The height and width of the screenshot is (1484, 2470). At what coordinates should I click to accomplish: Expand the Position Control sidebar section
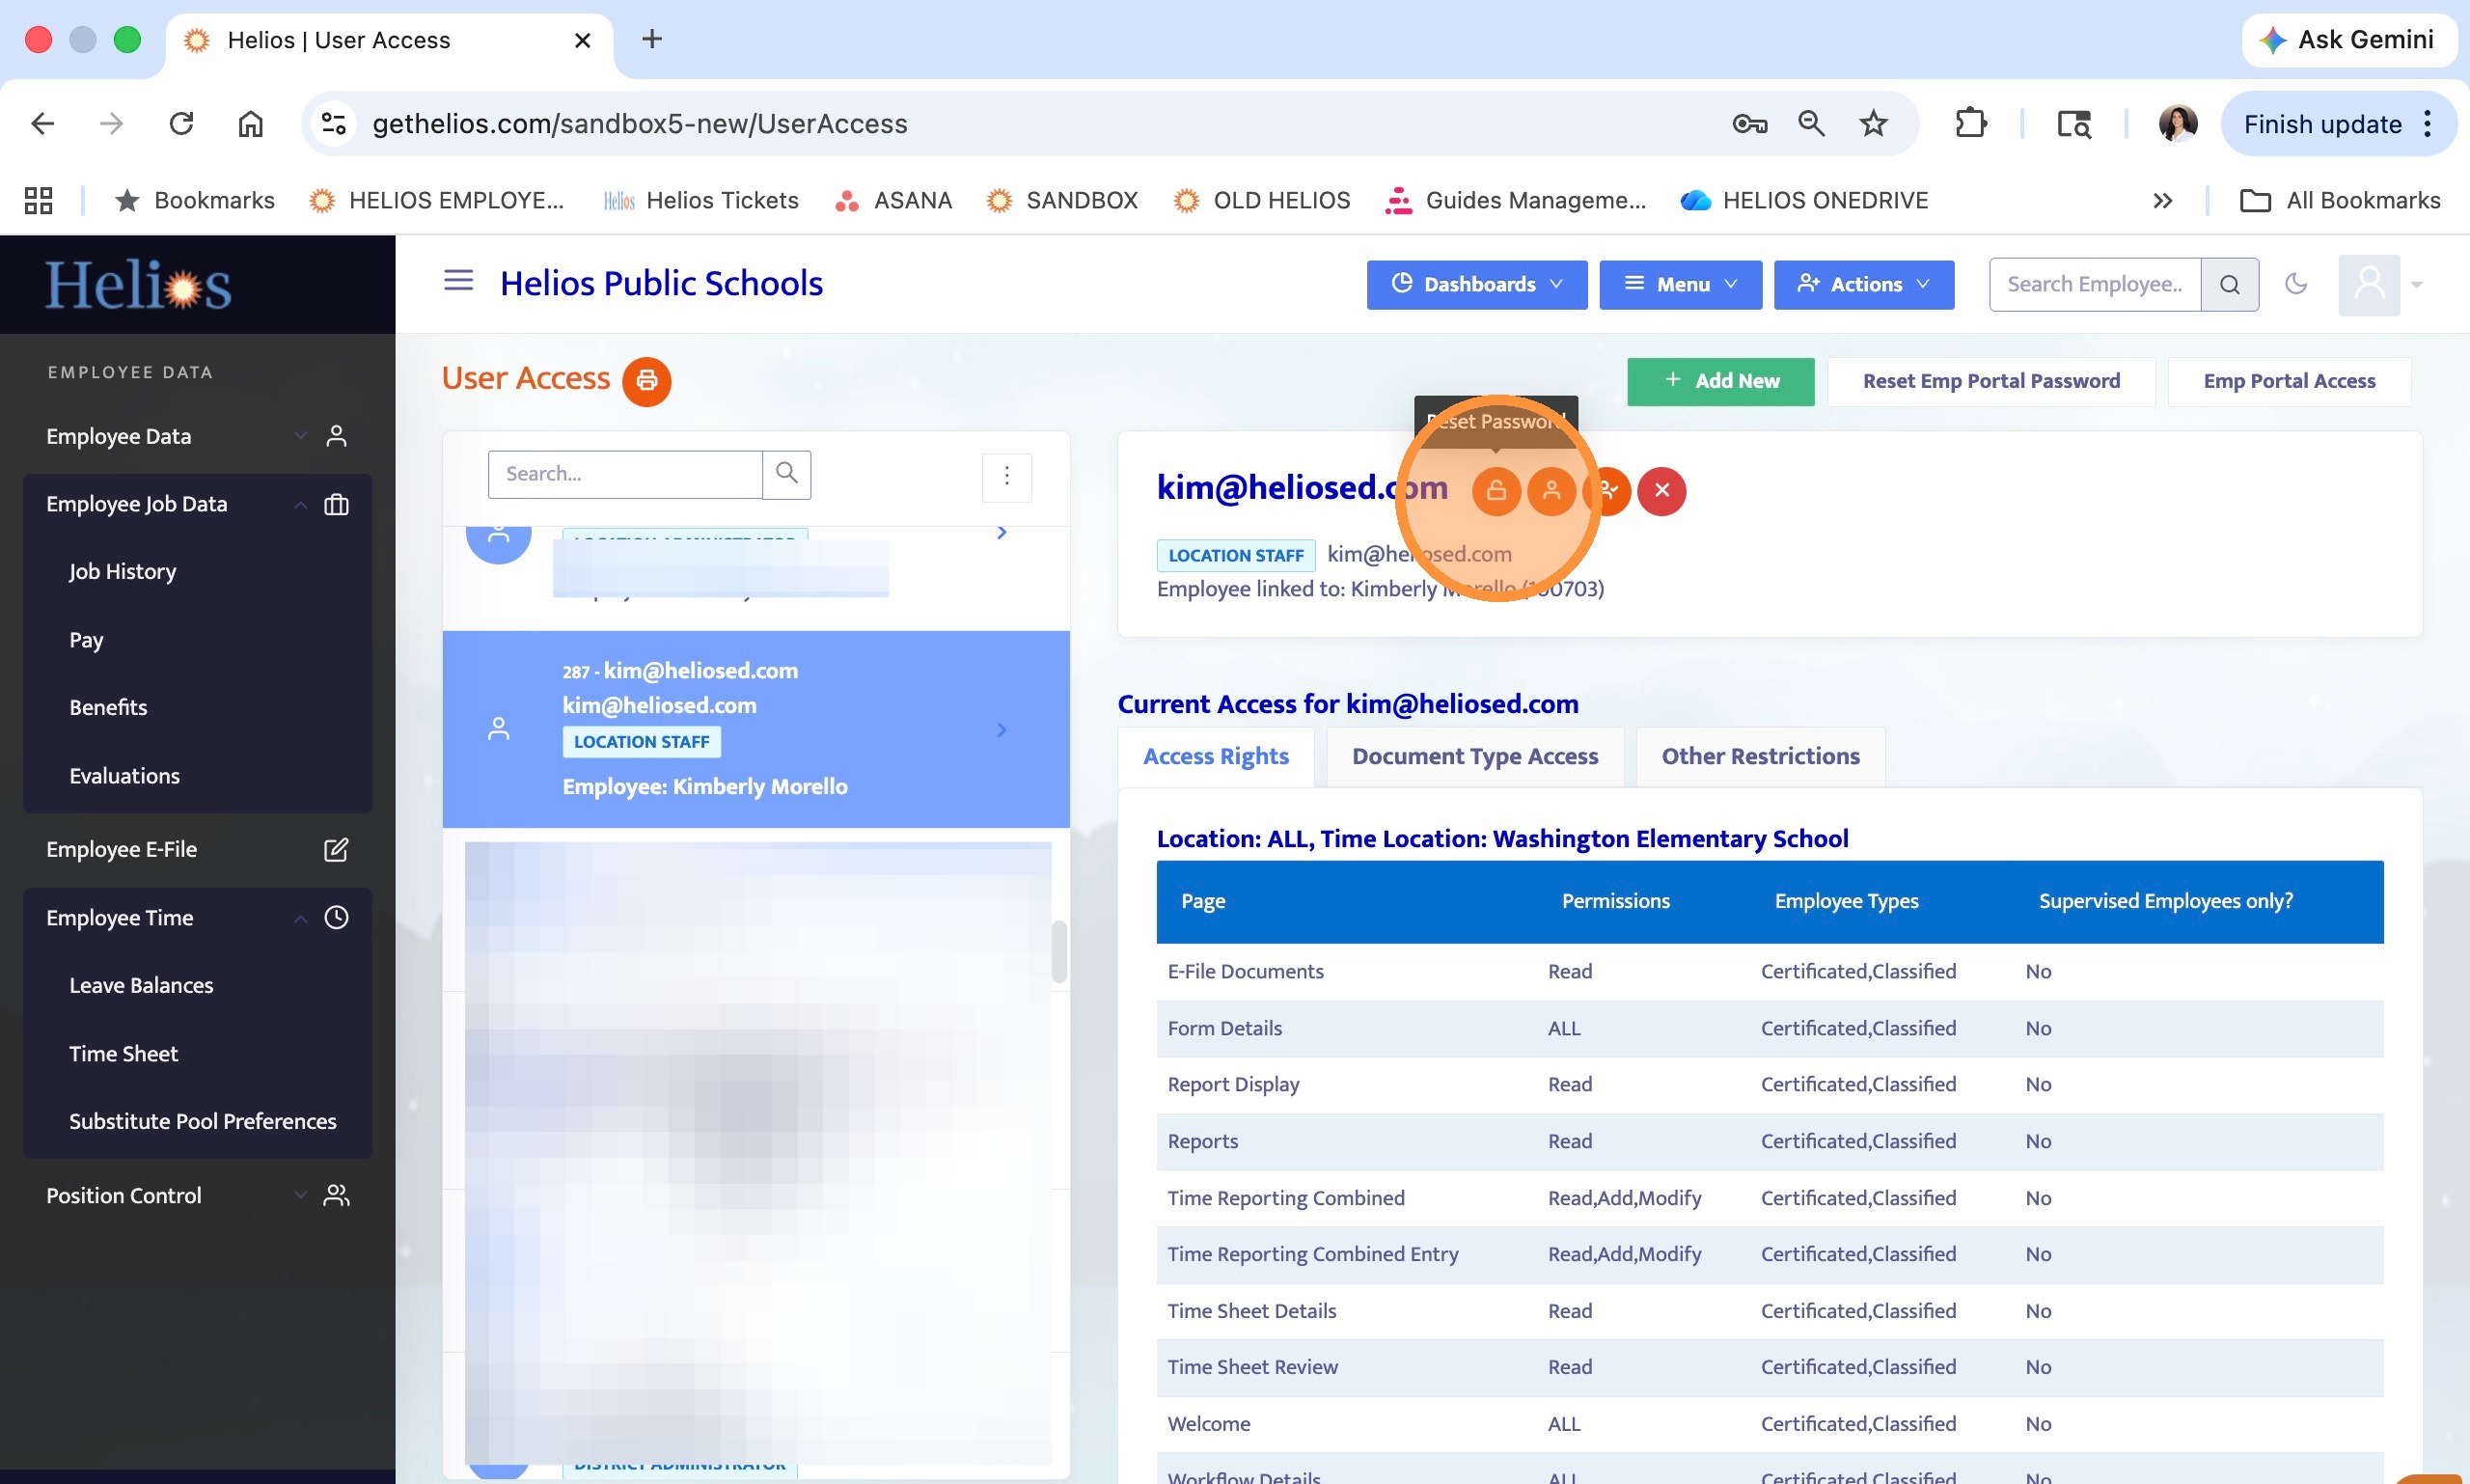300,1196
